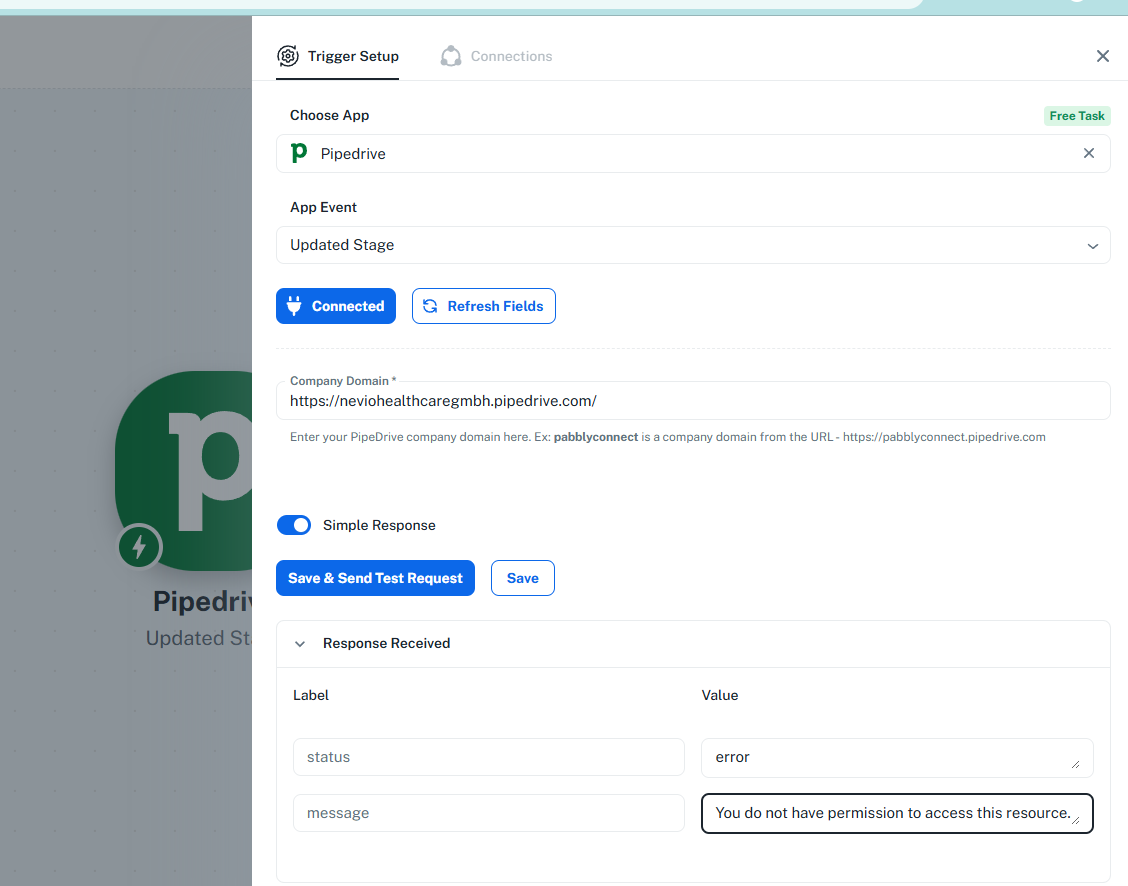Select the Trigger Setup tab

click(x=352, y=56)
